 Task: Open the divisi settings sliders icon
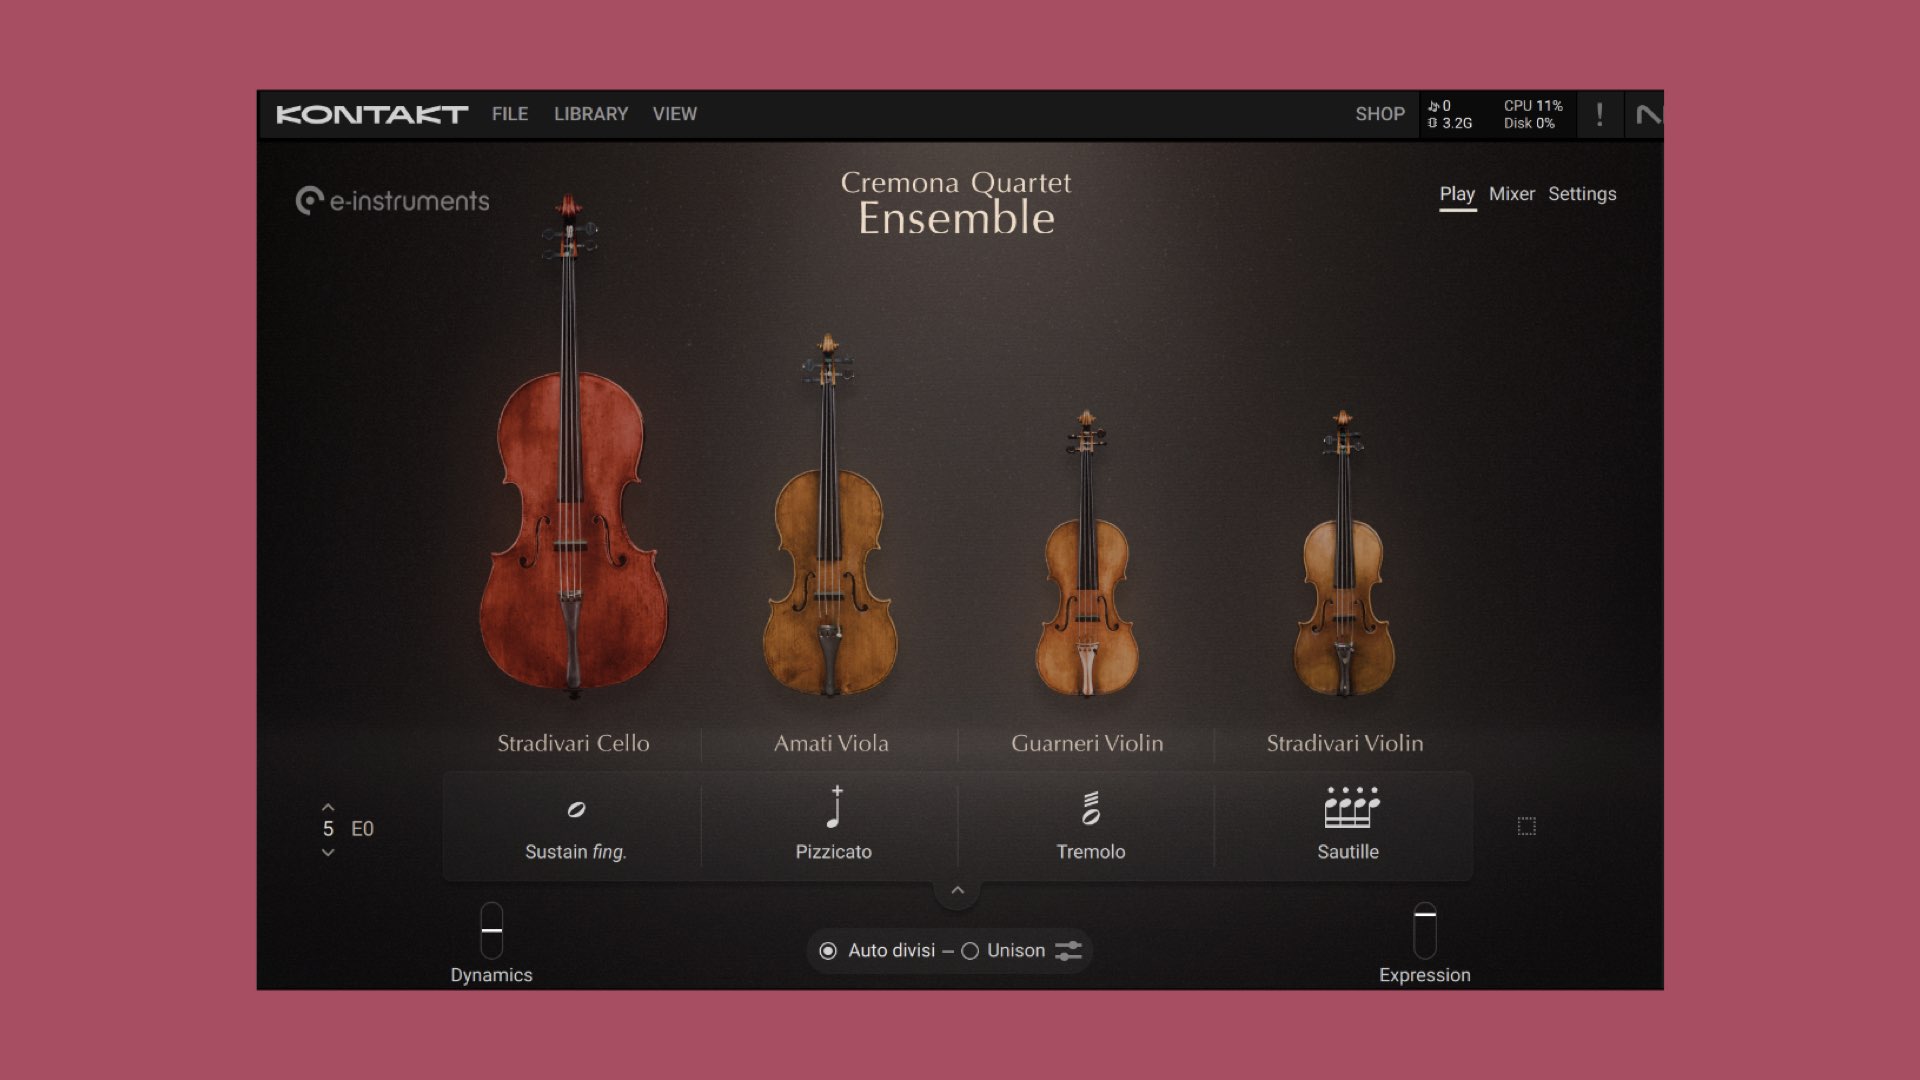point(1068,951)
